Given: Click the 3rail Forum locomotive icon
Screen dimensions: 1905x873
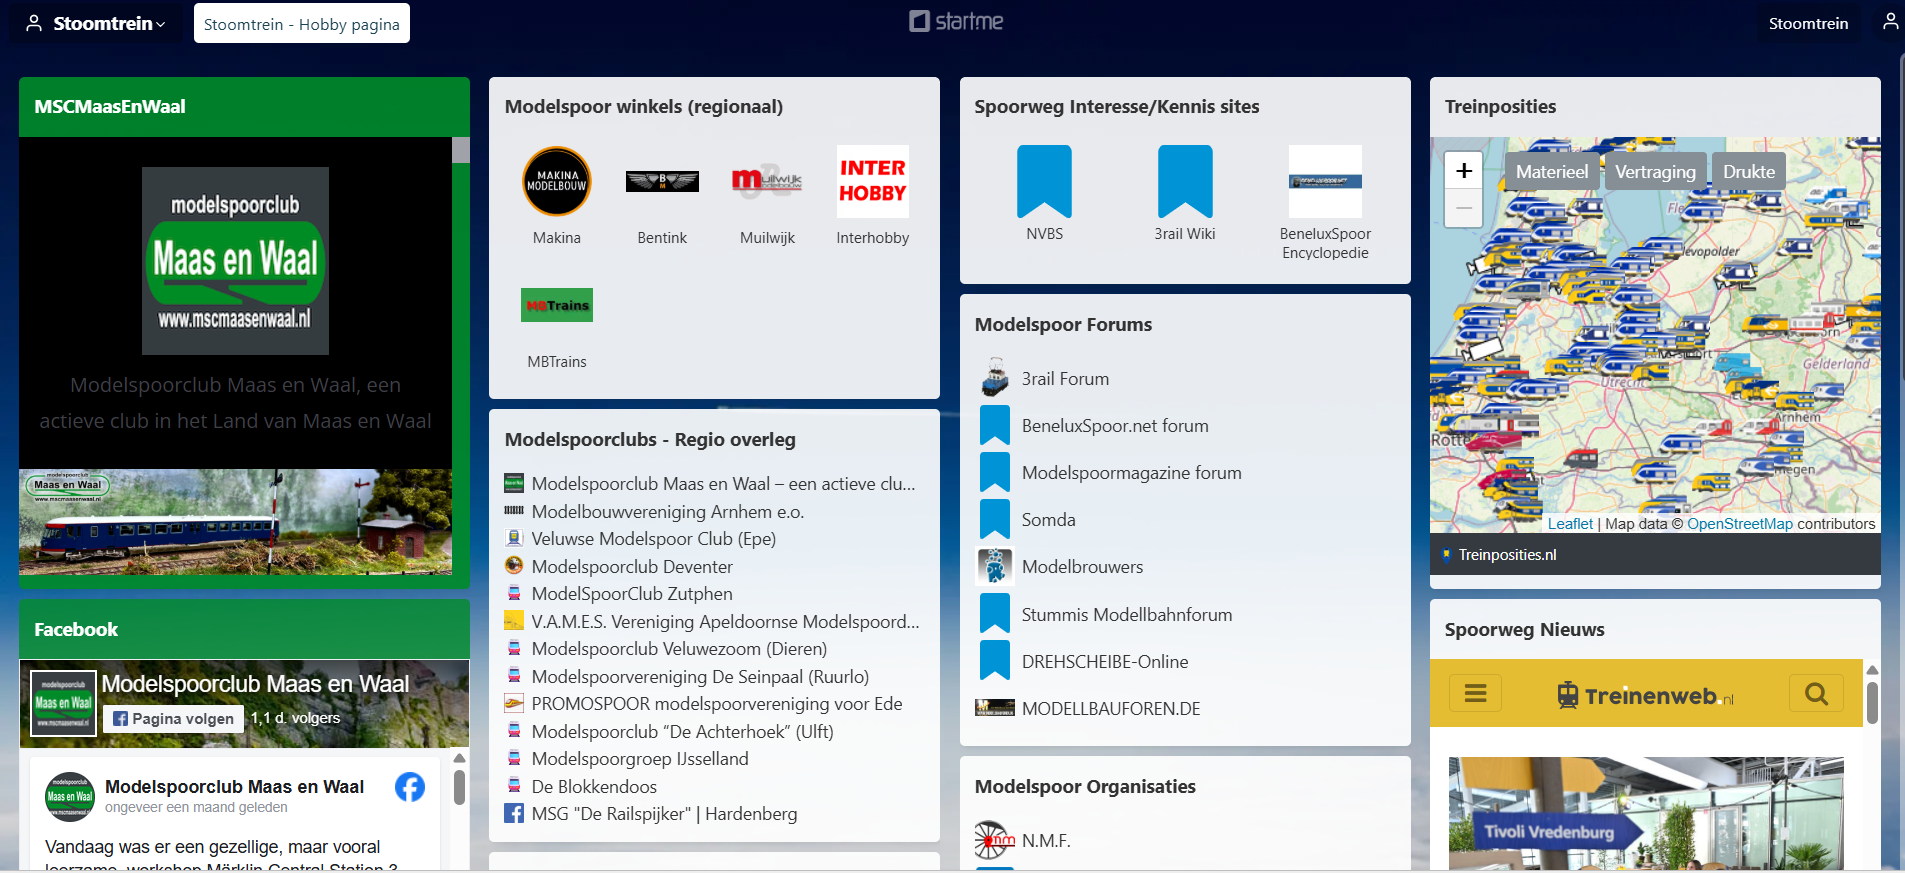Looking at the screenshot, I should pyautogui.click(x=995, y=378).
